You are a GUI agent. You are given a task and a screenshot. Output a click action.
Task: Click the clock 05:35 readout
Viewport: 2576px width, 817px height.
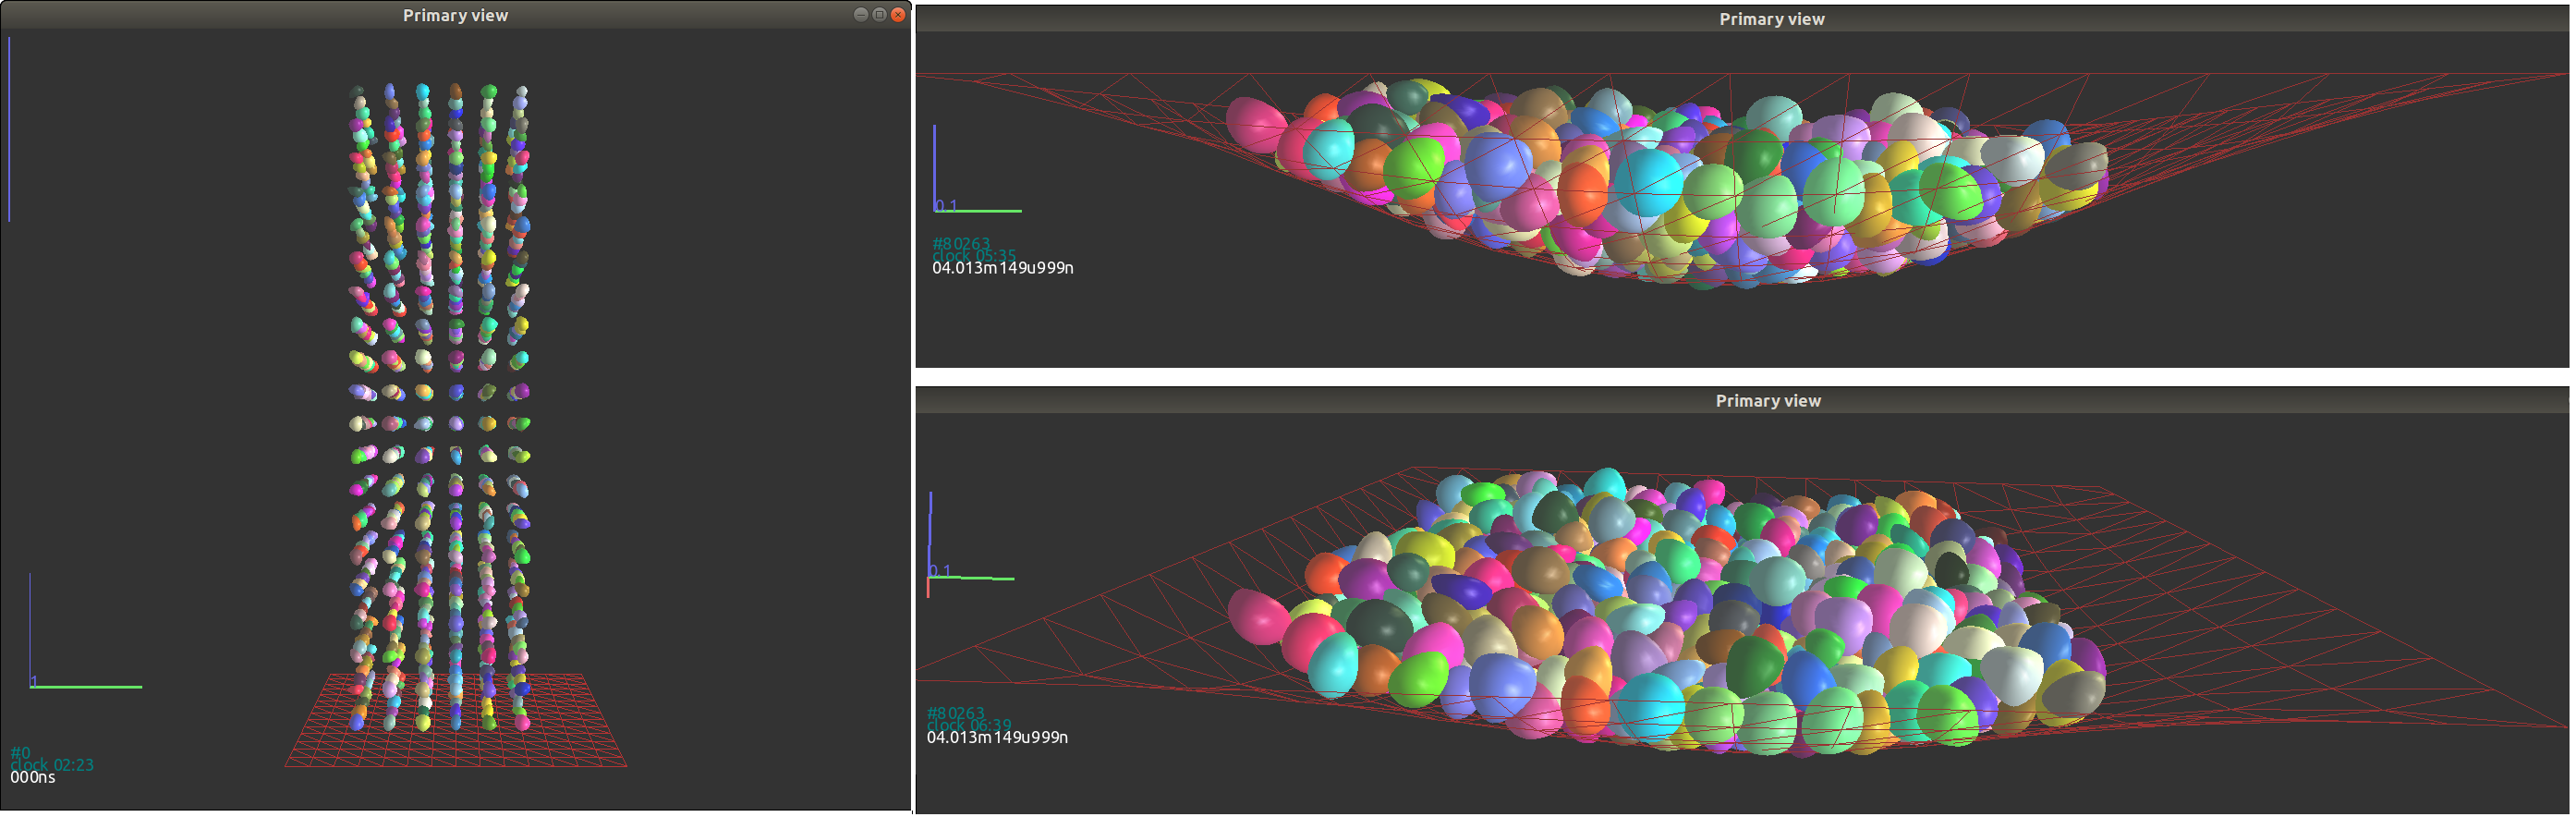pos(973,256)
